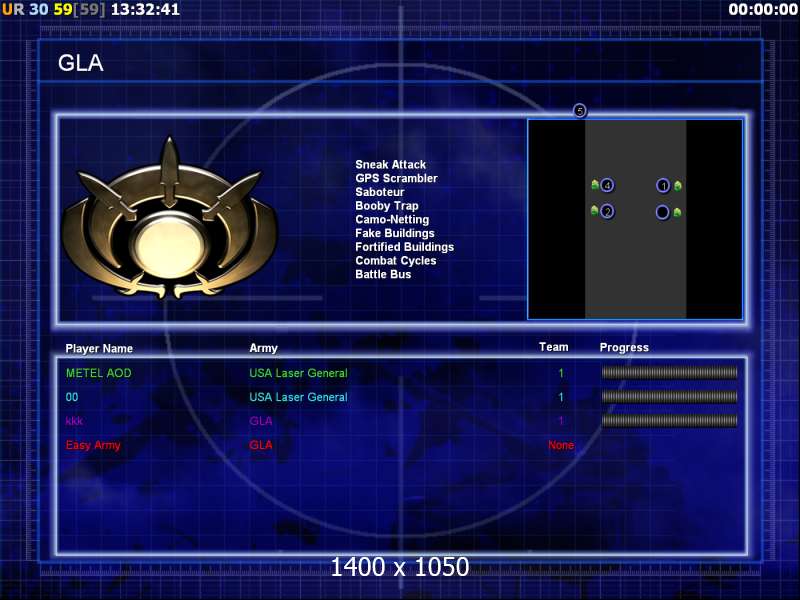Screen dimensions: 800x600
Task: Click the Army column header
Action: coord(263,348)
